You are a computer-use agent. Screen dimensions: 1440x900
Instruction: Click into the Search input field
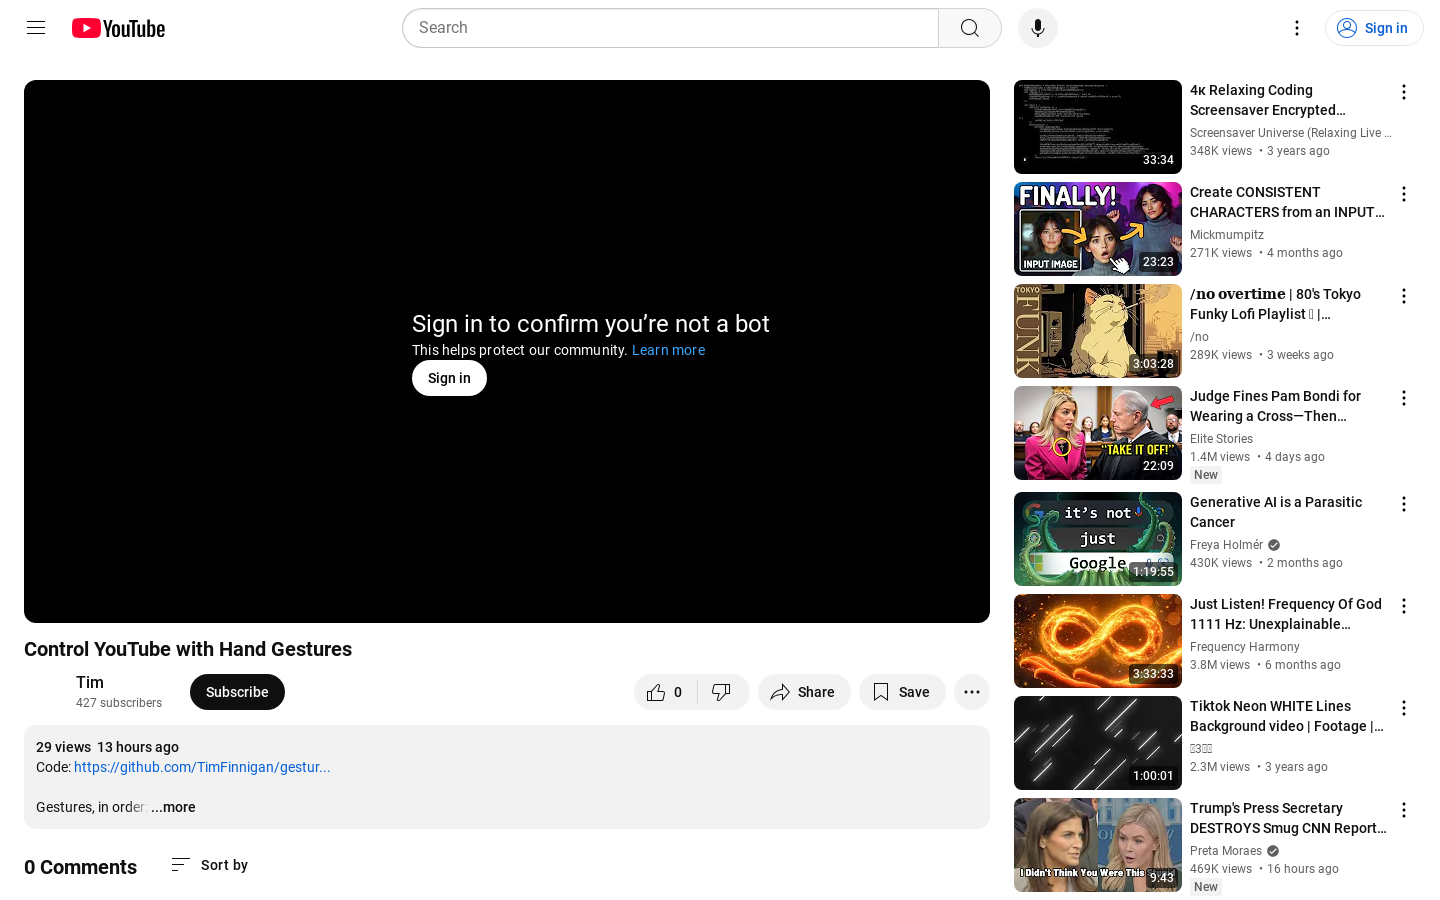(670, 28)
